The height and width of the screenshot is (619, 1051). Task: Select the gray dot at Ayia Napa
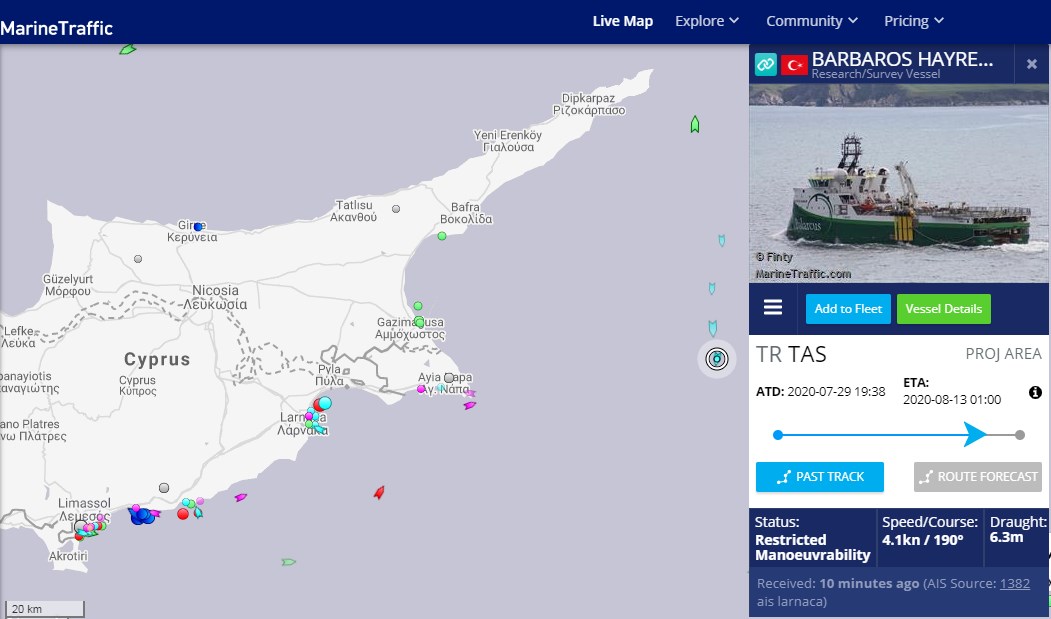(449, 378)
